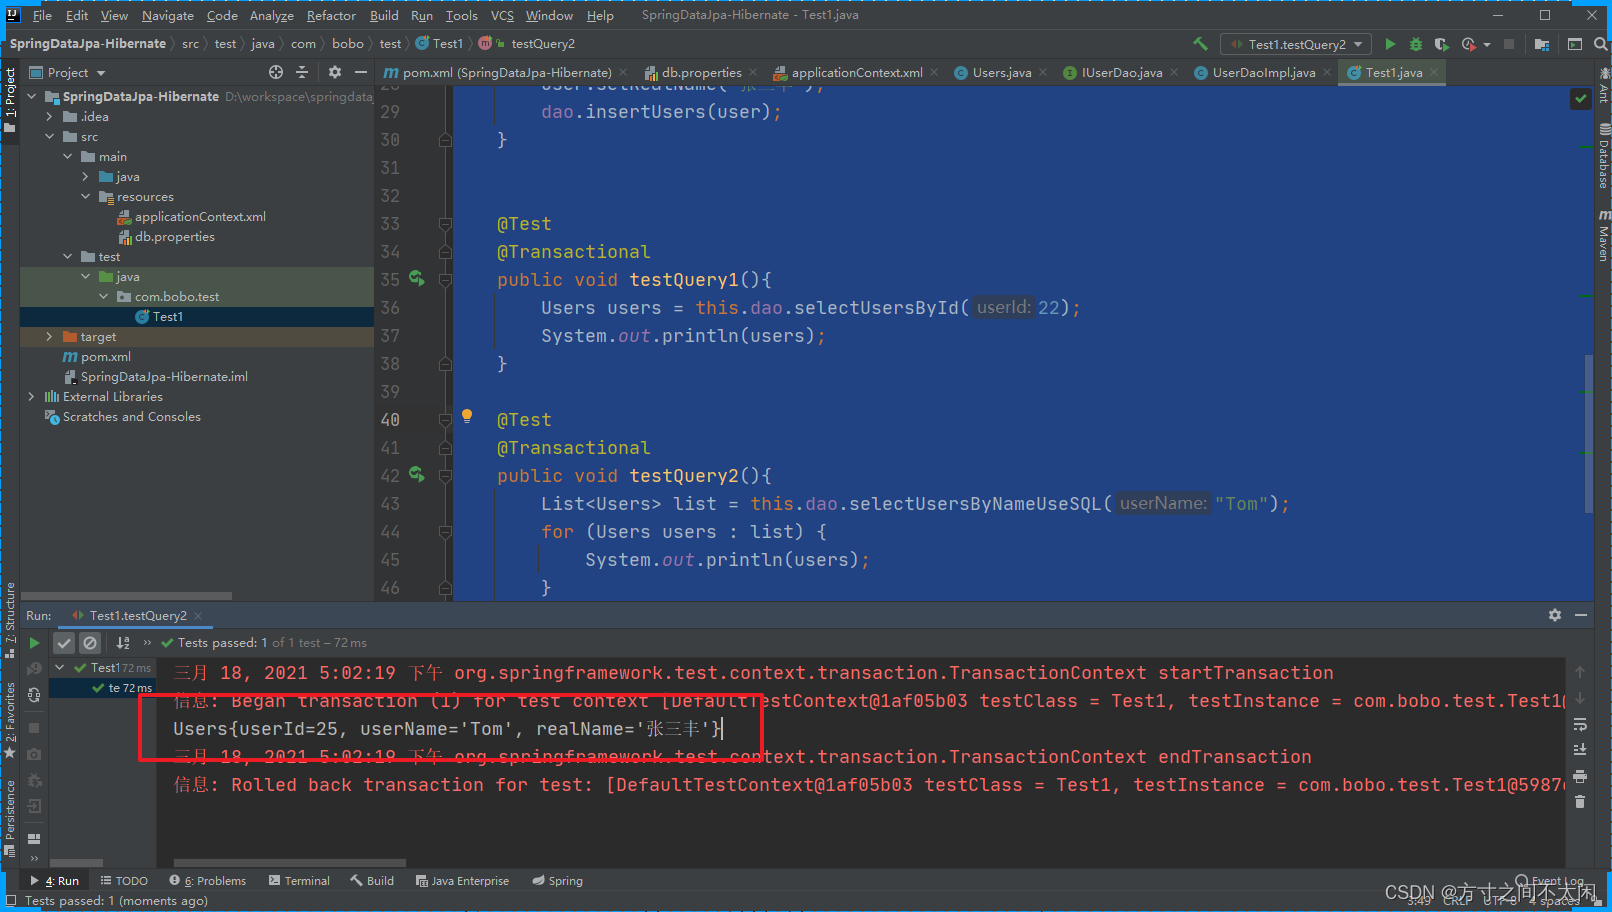
Task: Run tests with coverage icon
Action: pyautogui.click(x=1442, y=43)
